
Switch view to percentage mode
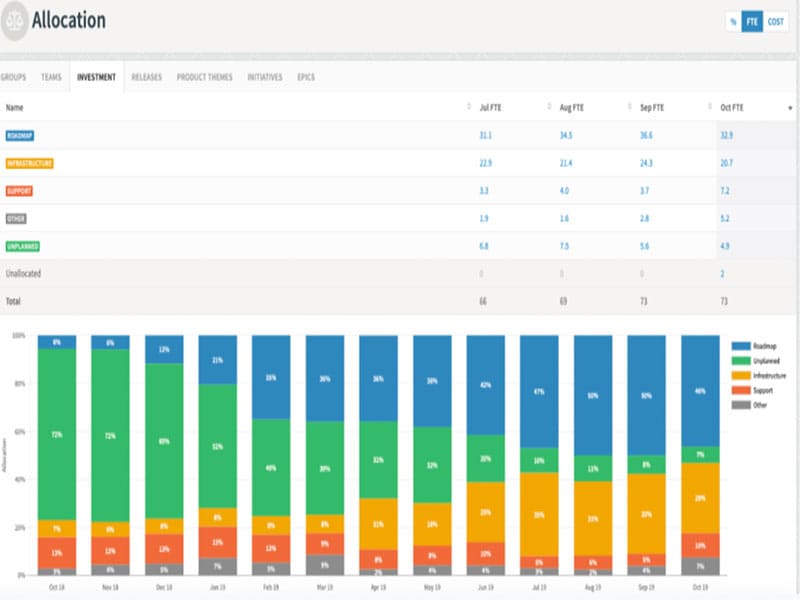[733, 21]
